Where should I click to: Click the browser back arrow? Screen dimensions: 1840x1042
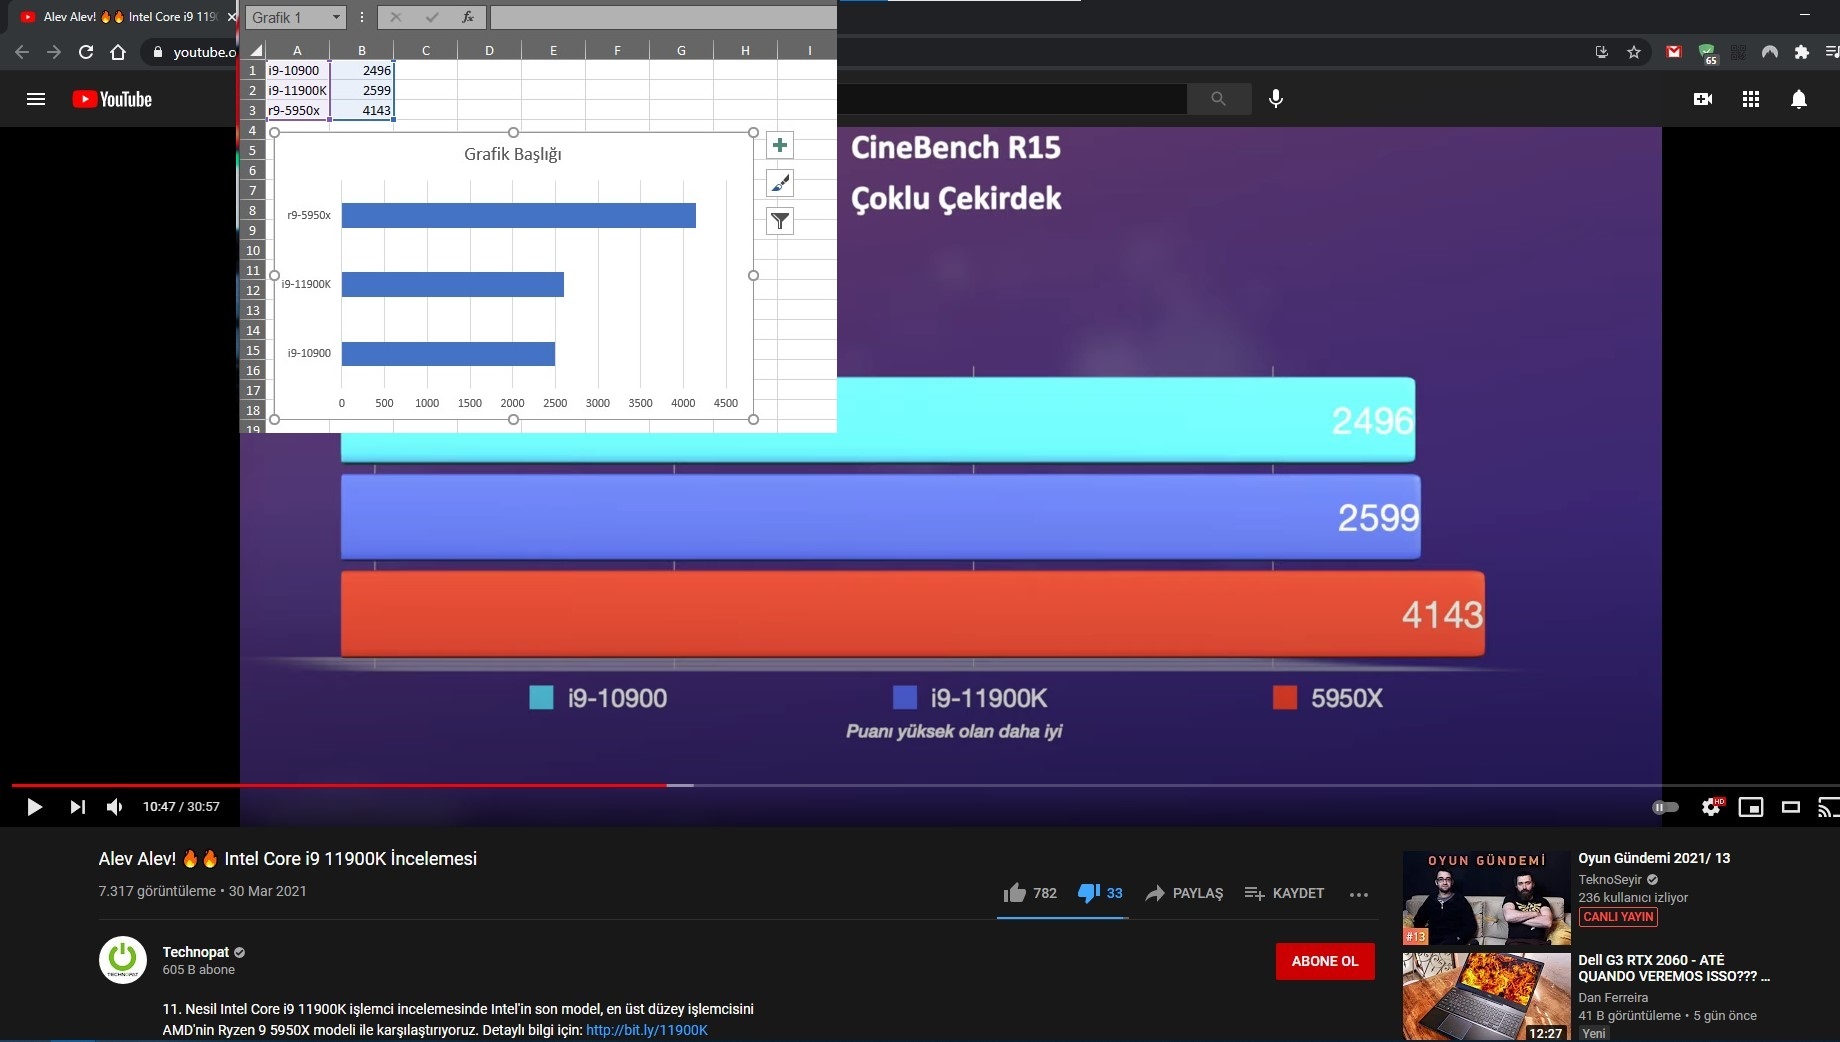coord(22,52)
